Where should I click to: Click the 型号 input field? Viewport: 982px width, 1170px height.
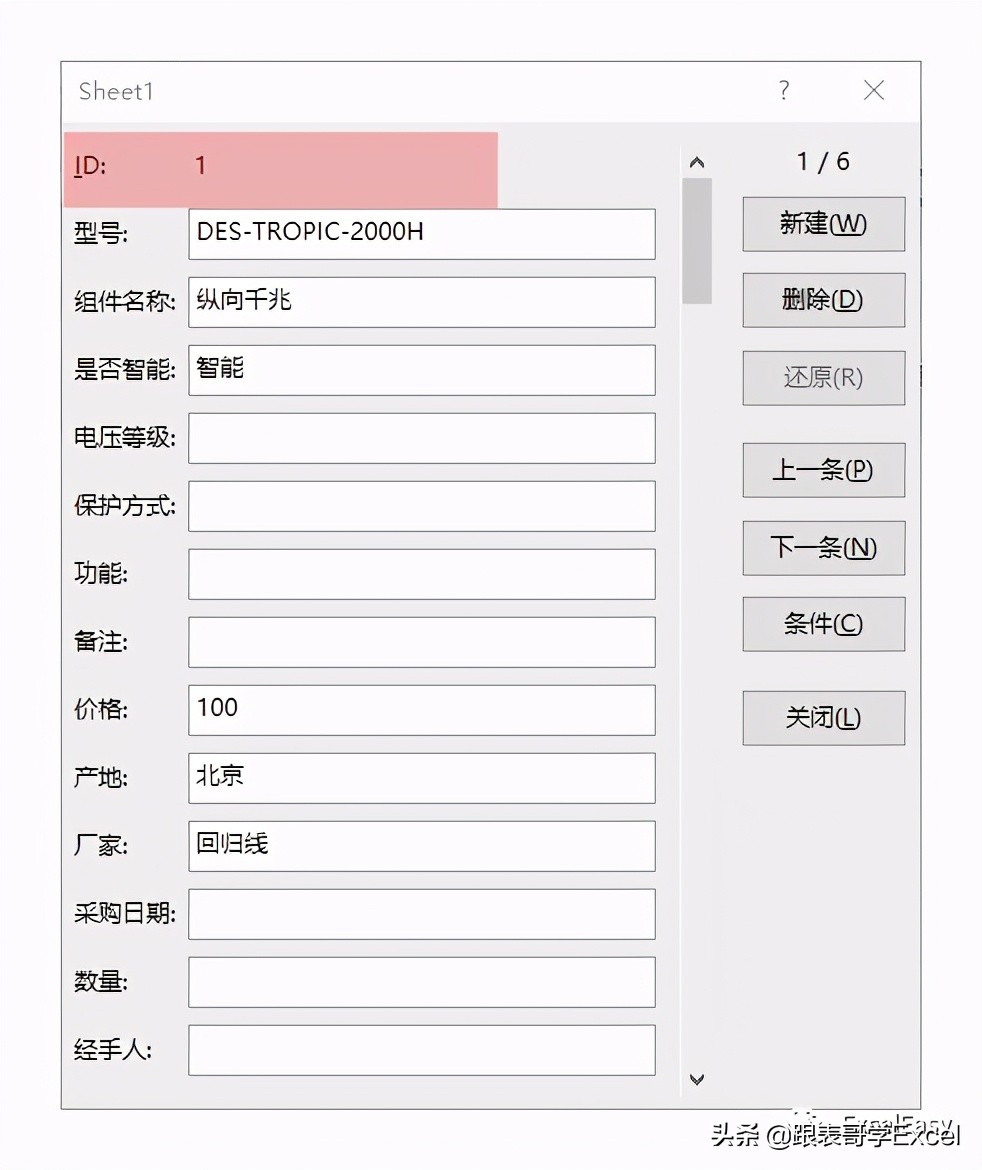421,234
